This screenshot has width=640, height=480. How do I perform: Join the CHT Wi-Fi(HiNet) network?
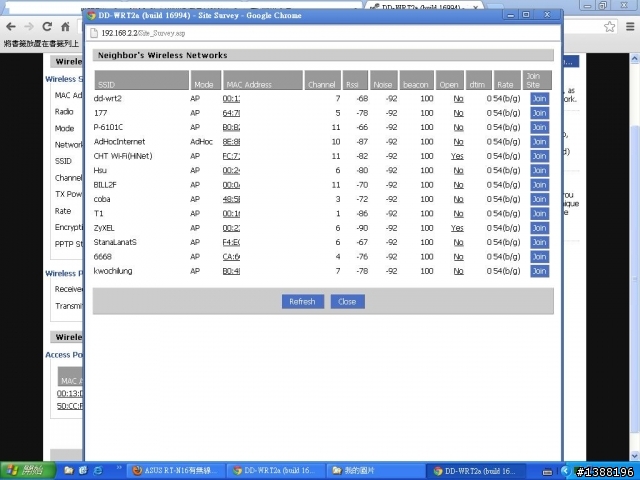coord(539,156)
